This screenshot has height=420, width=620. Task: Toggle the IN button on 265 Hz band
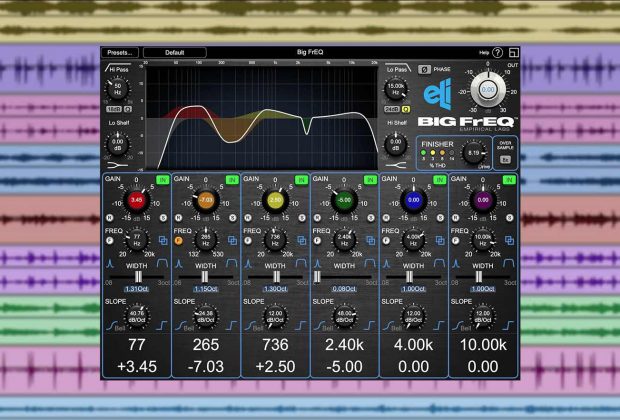point(232,180)
